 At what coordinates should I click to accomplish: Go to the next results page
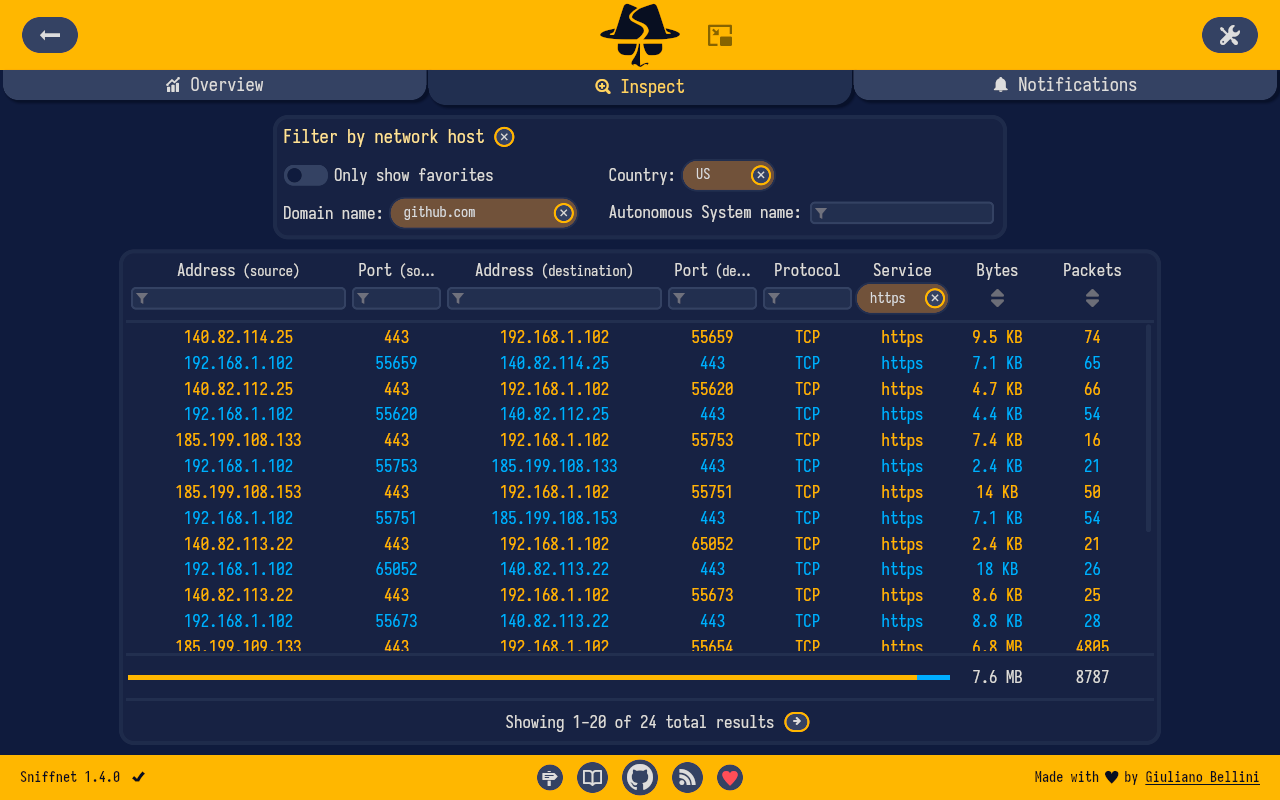click(796, 721)
